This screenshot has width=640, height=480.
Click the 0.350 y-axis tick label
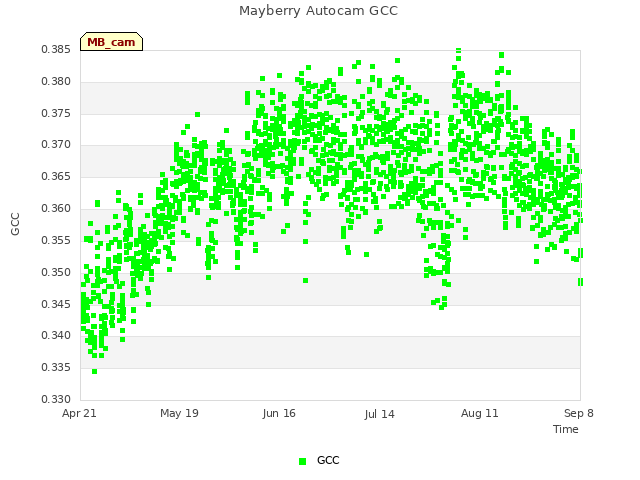(x=56, y=272)
